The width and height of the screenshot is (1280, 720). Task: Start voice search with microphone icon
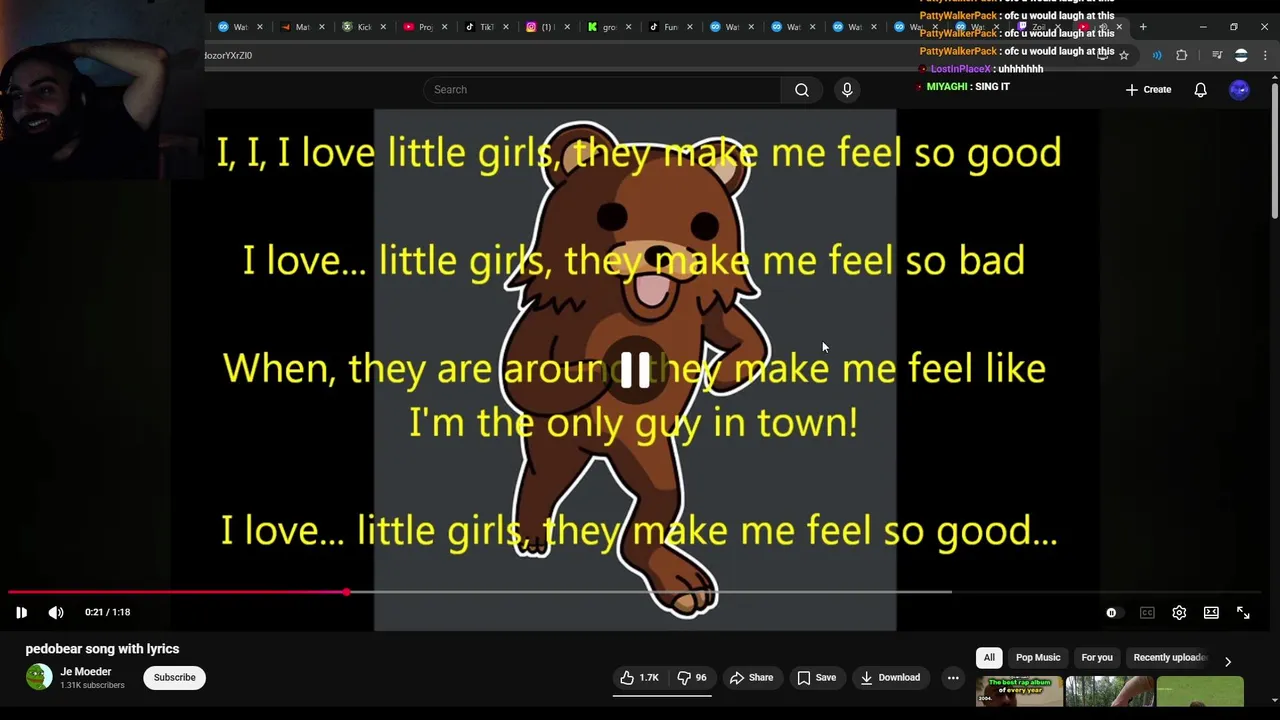pos(847,90)
